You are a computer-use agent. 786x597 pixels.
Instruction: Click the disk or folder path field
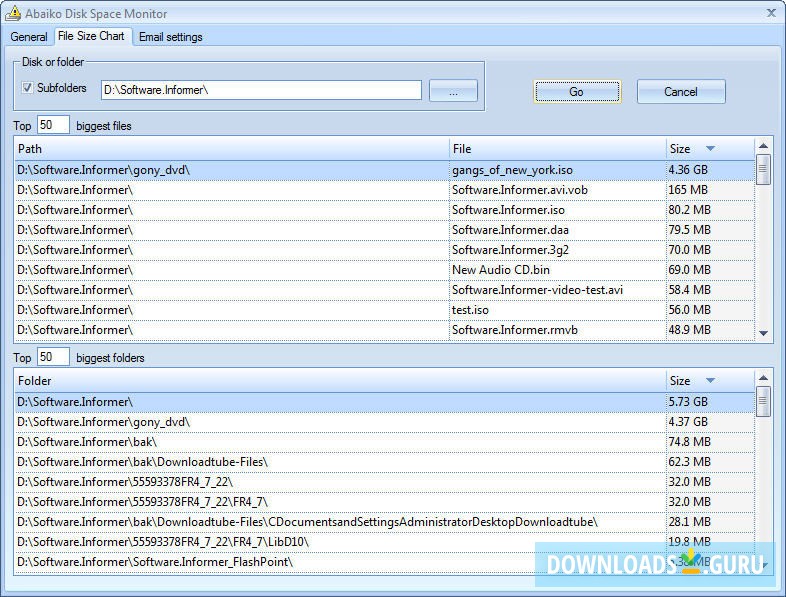pos(261,91)
